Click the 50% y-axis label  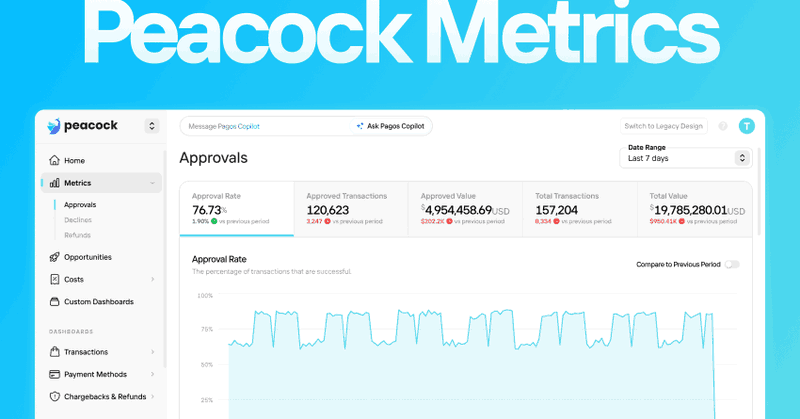[x=207, y=365]
